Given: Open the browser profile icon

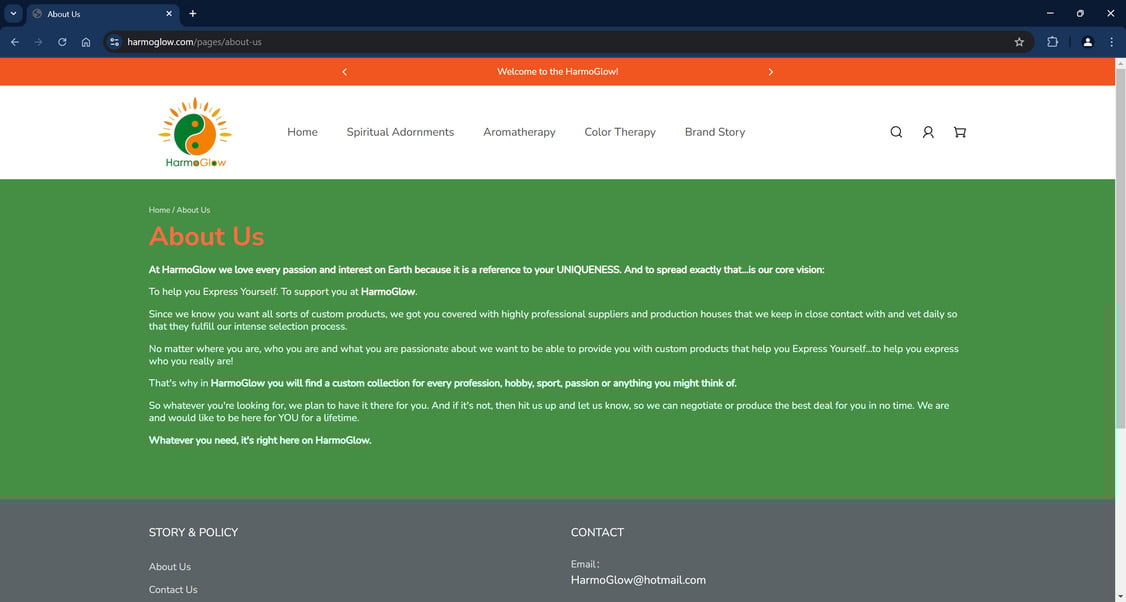Looking at the screenshot, I should click(x=1087, y=42).
